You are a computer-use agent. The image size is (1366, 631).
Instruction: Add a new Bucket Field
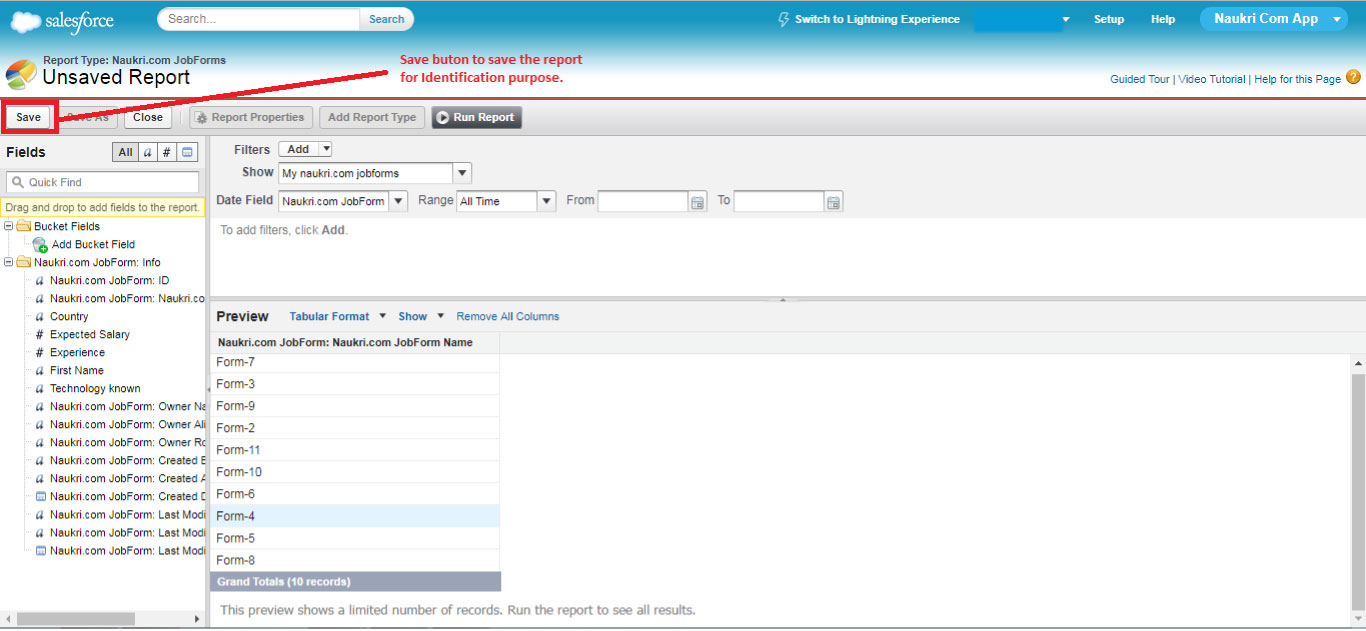coord(93,244)
